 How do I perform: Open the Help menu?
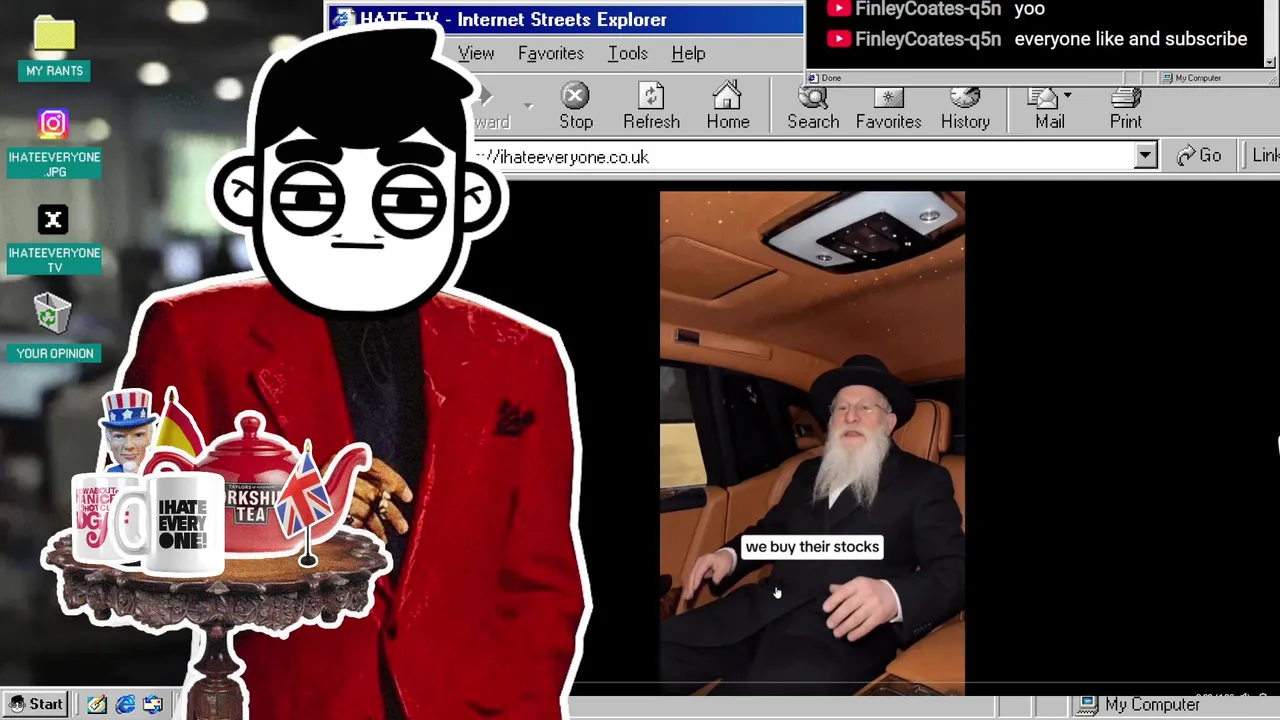688,53
